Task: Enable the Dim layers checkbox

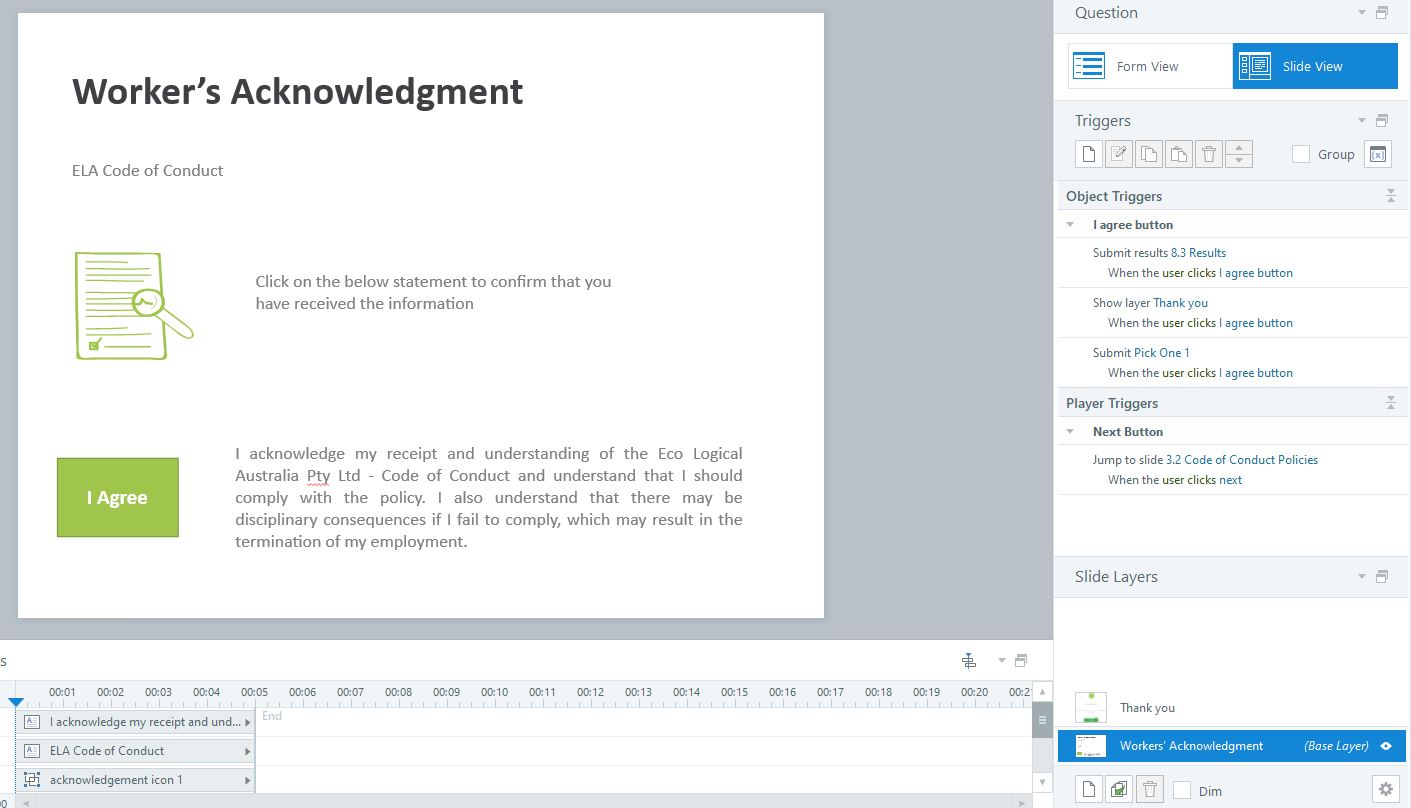Action: [x=1182, y=790]
